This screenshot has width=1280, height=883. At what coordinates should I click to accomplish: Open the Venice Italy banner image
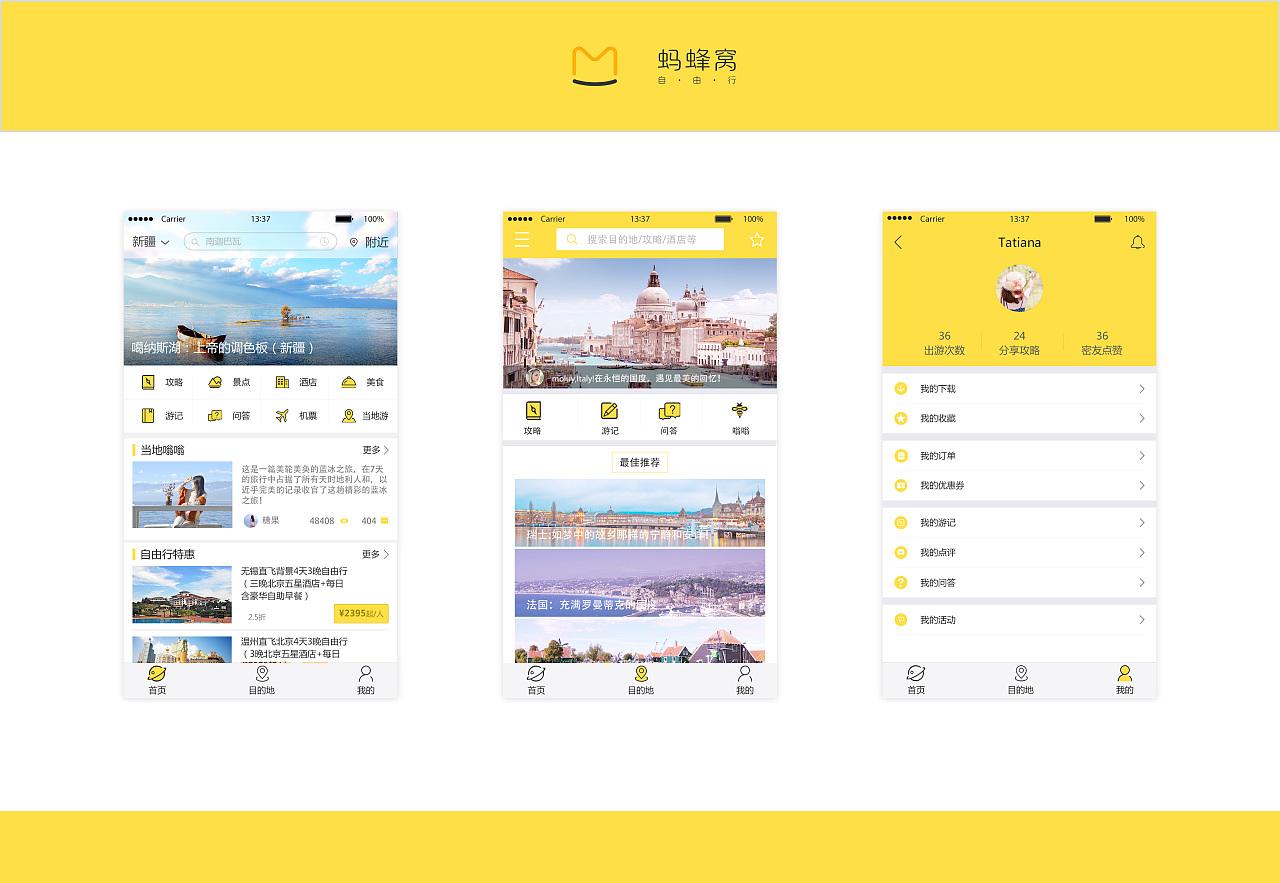[640, 323]
